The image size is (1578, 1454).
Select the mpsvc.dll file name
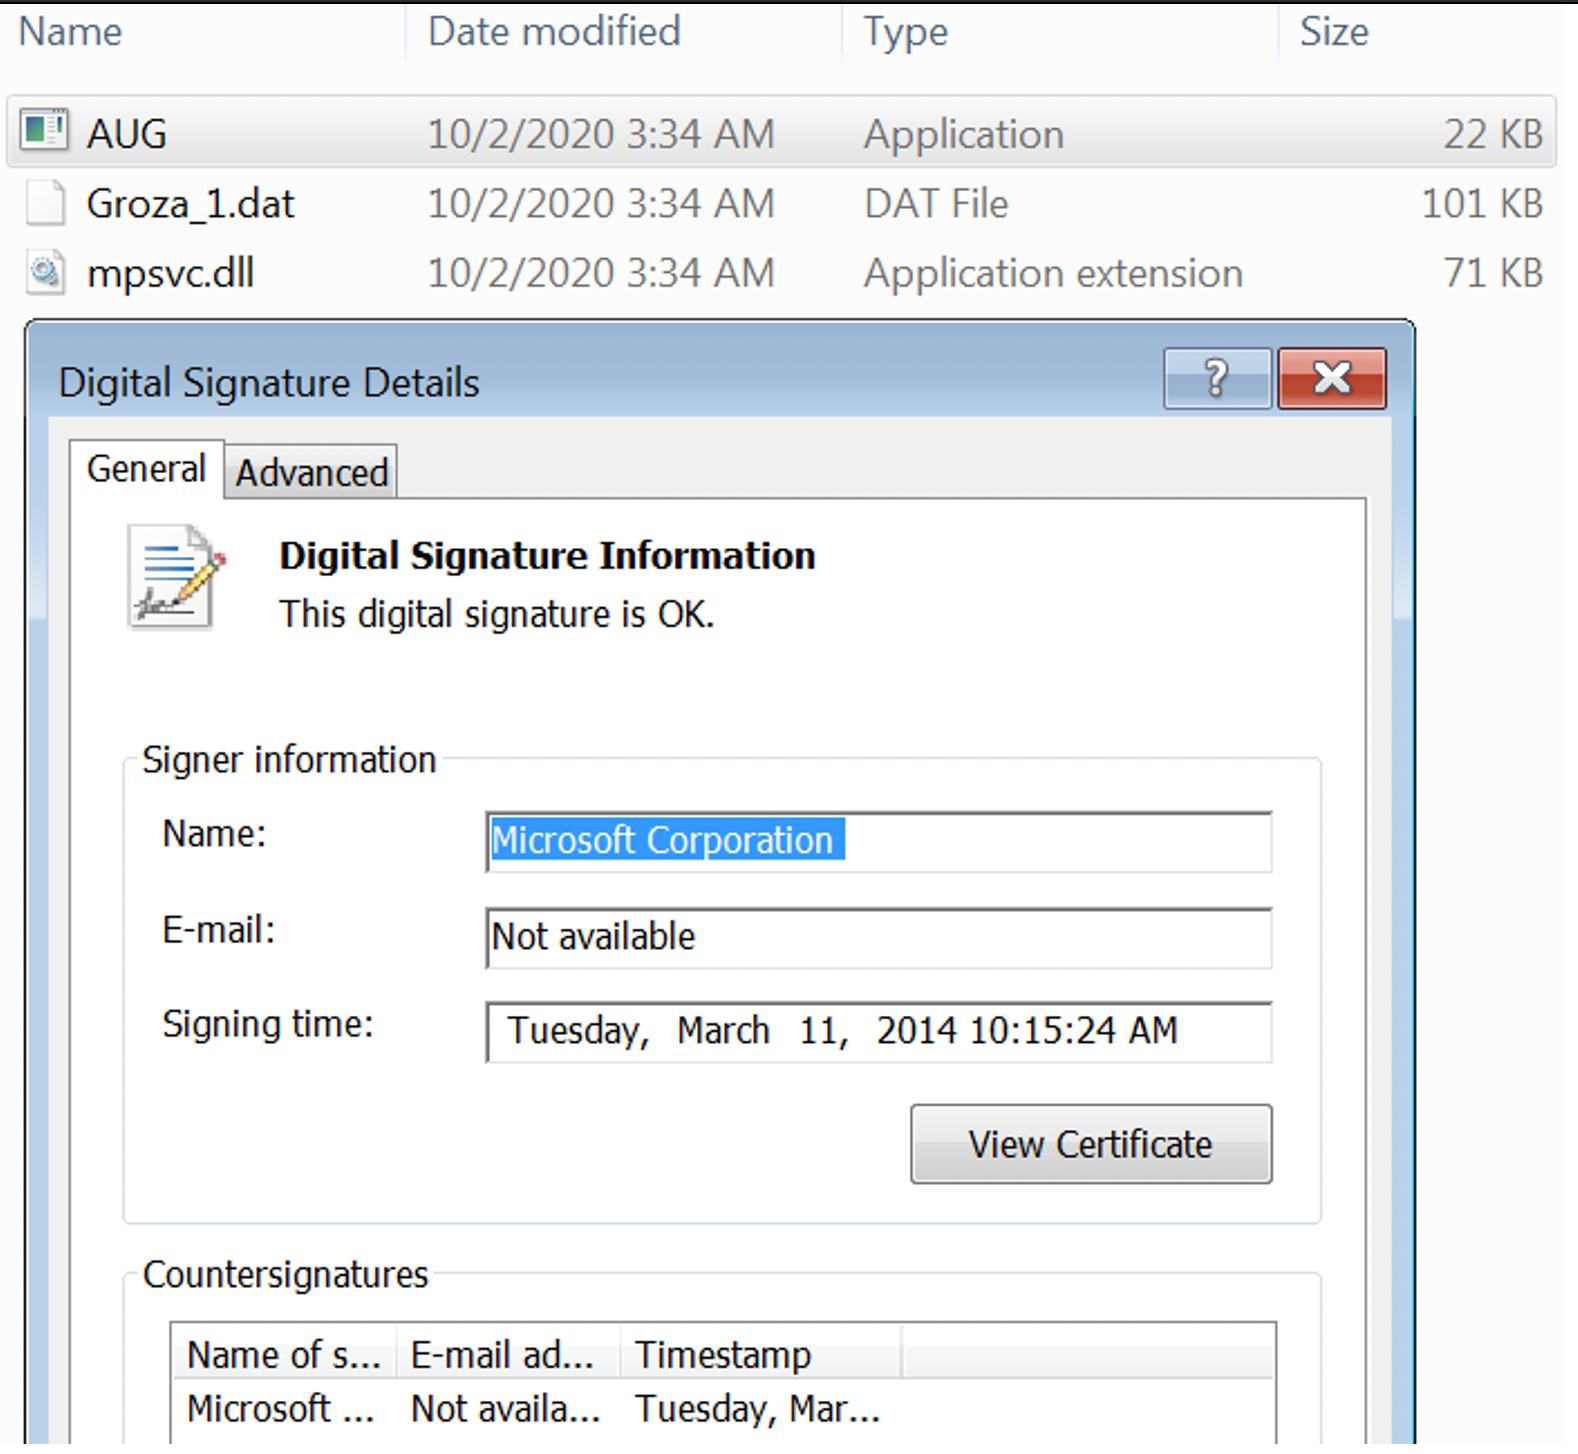tap(171, 273)
